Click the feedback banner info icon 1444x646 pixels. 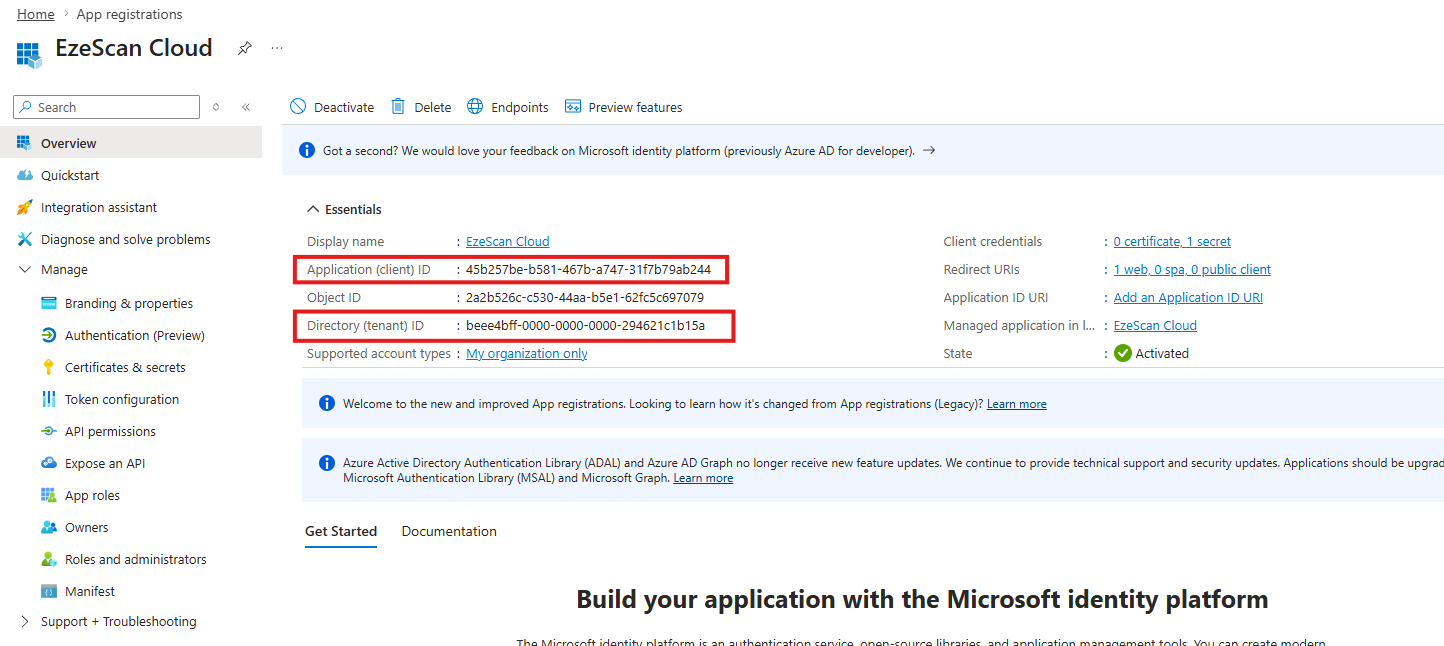[x=307, y=150]
